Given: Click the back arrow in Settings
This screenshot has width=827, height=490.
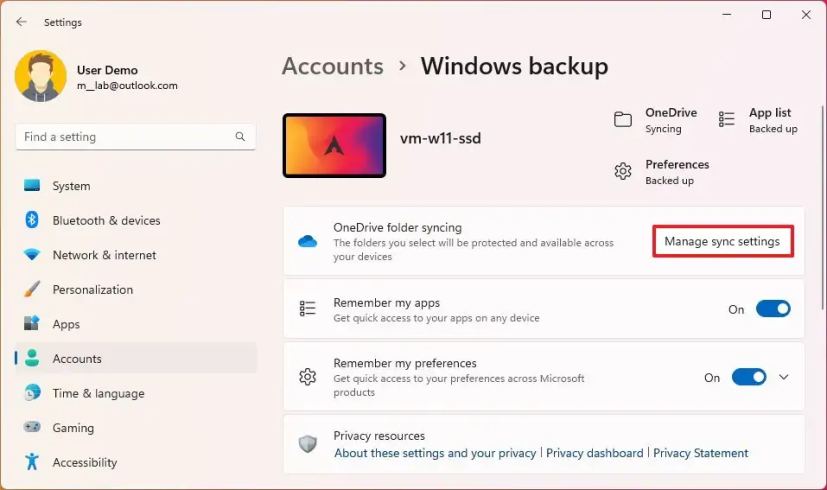Looking at the screenshot, I should click(21, 22).
